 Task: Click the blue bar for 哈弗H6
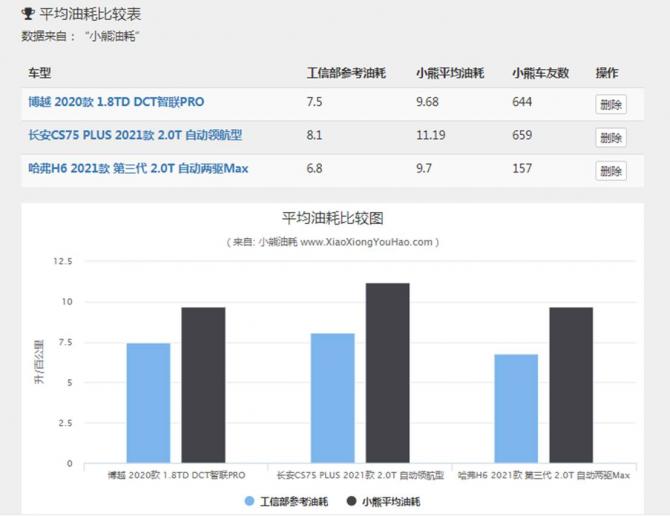click(516, 408)
